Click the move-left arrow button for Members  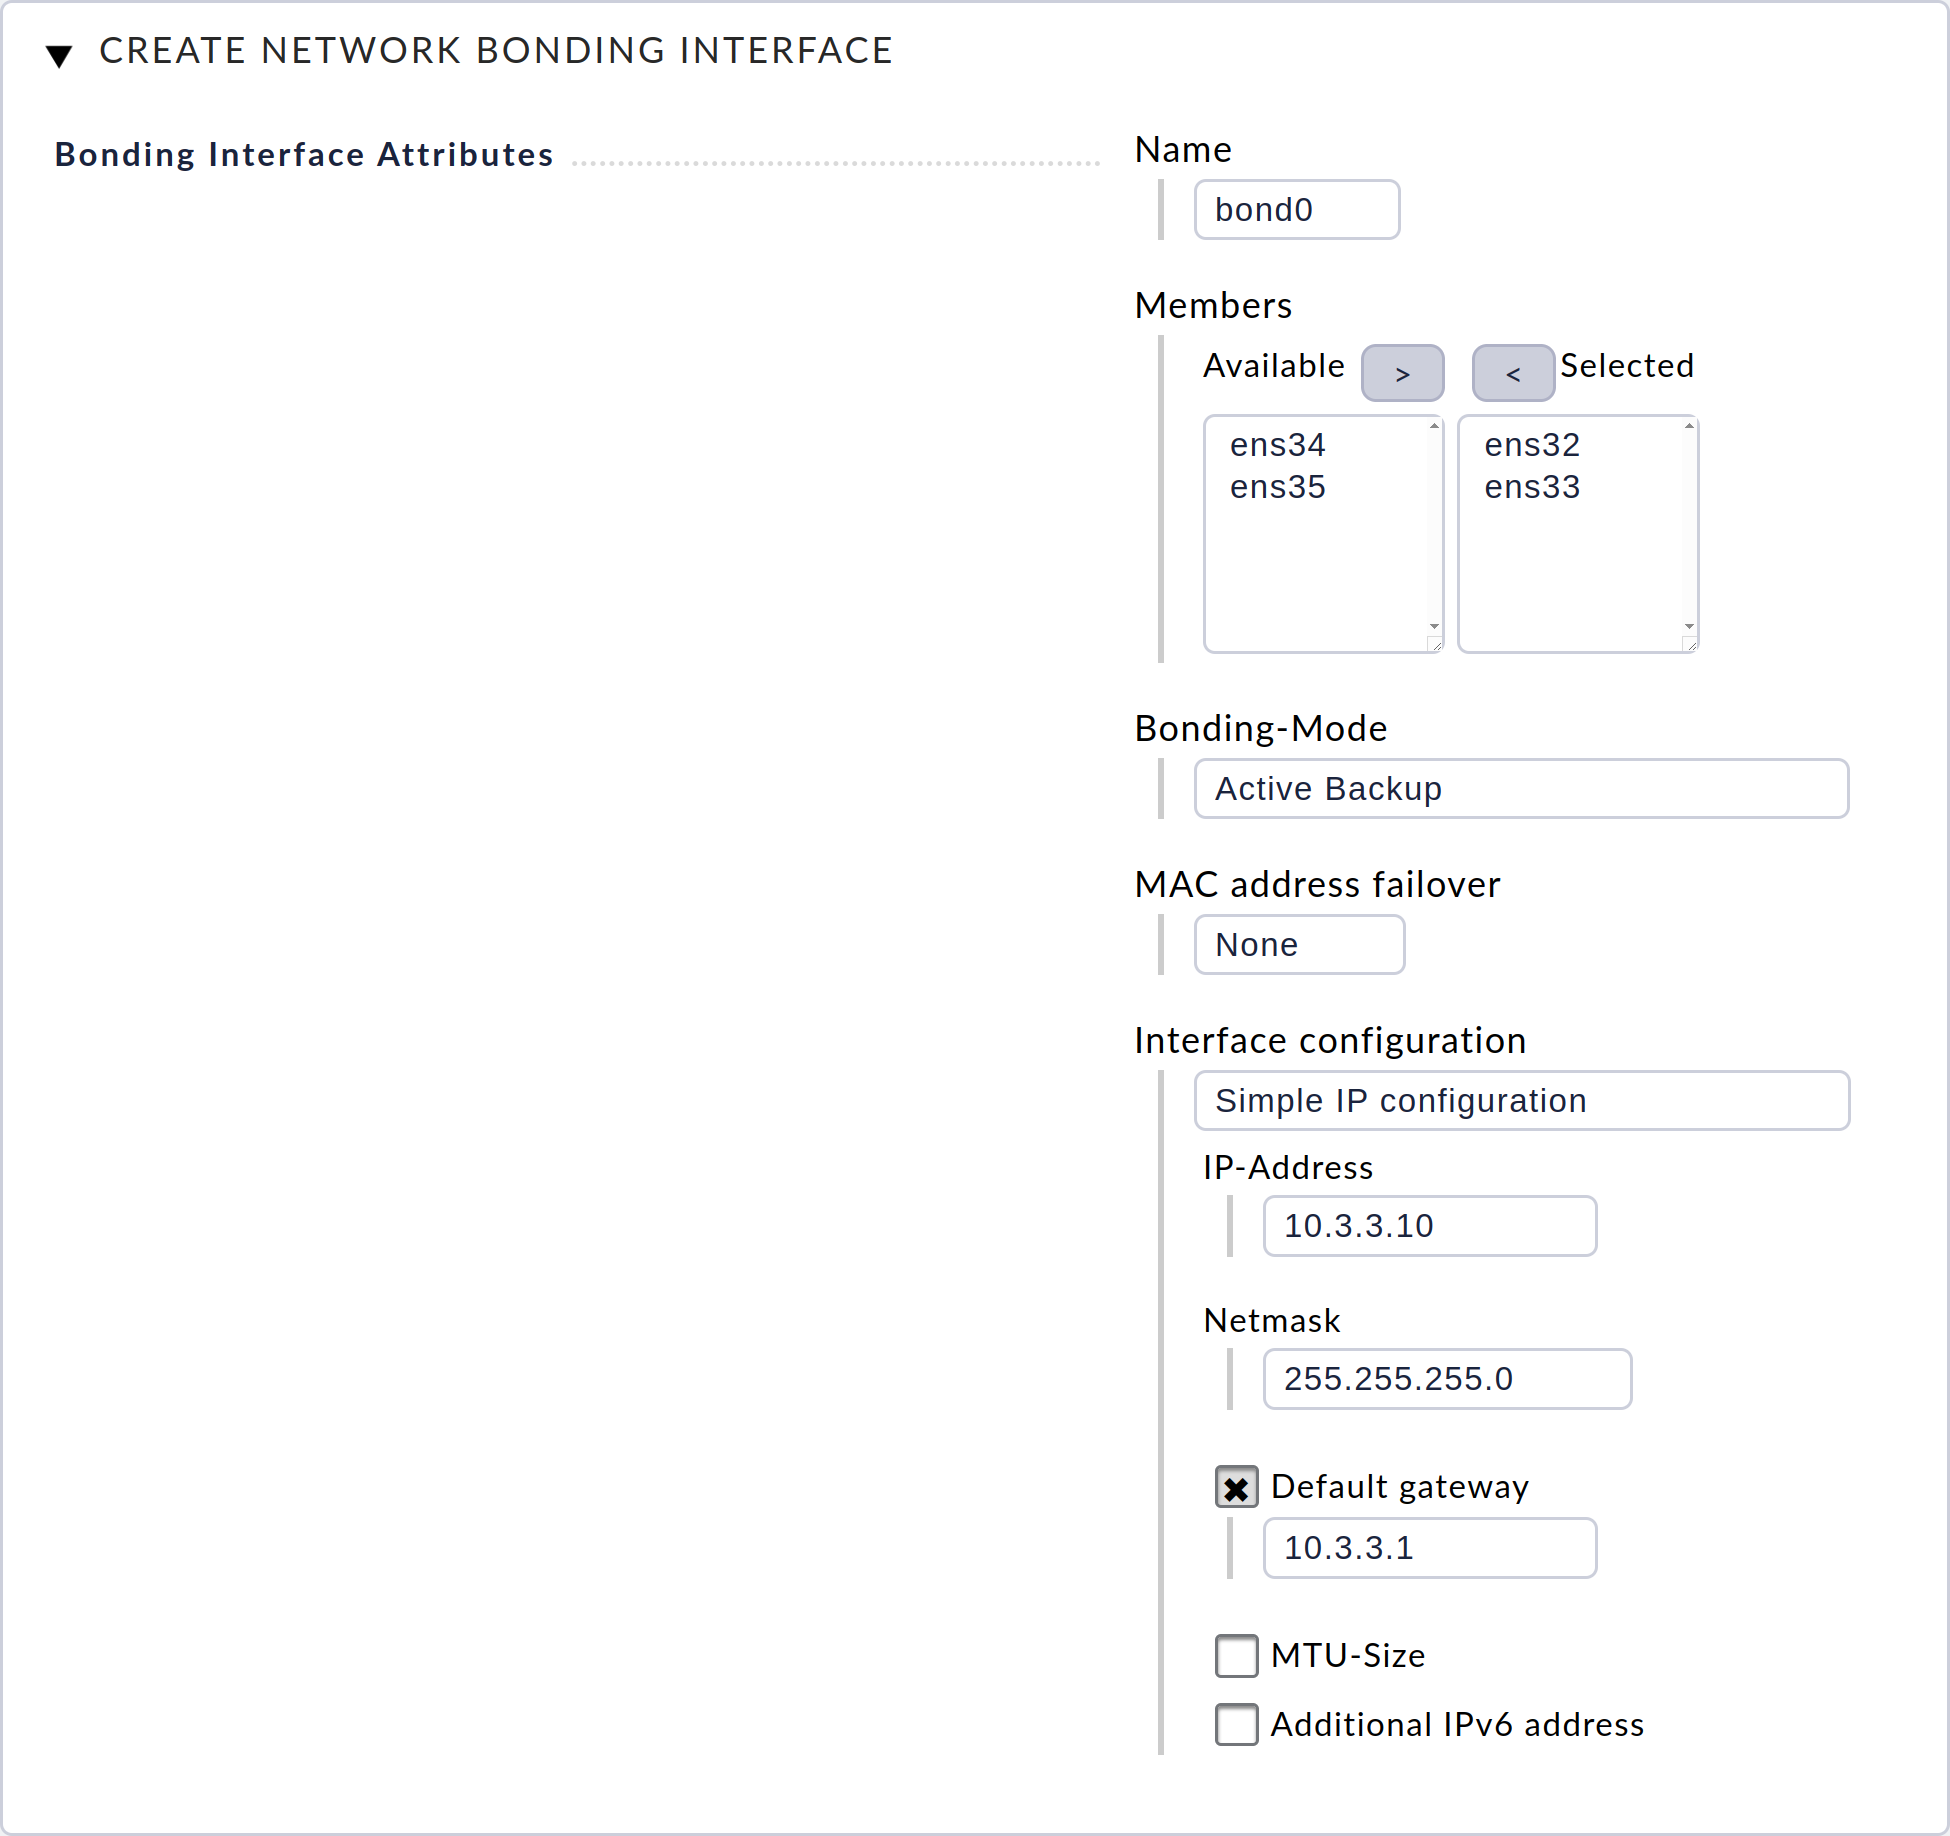point(1512,372)
